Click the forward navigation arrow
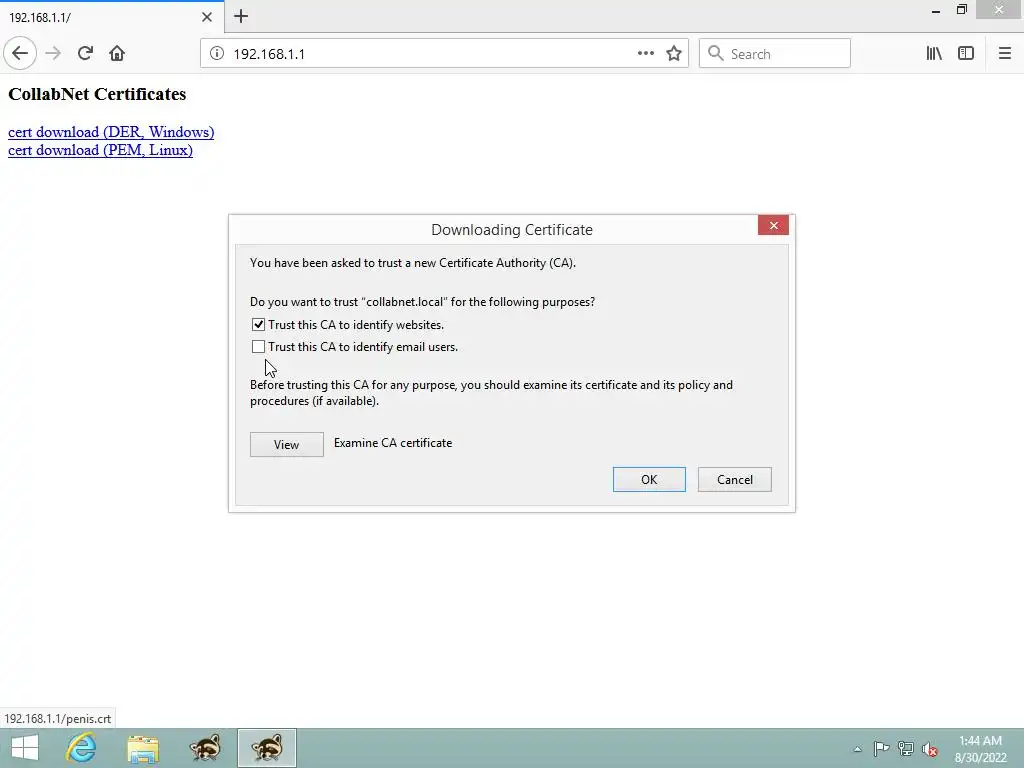 point(53,54)
